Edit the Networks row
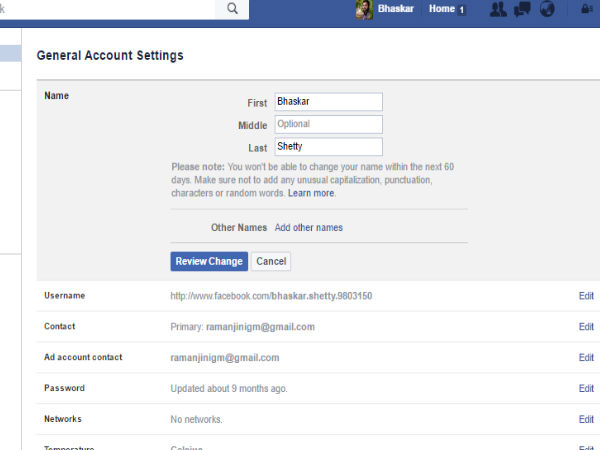 point(586,419)
